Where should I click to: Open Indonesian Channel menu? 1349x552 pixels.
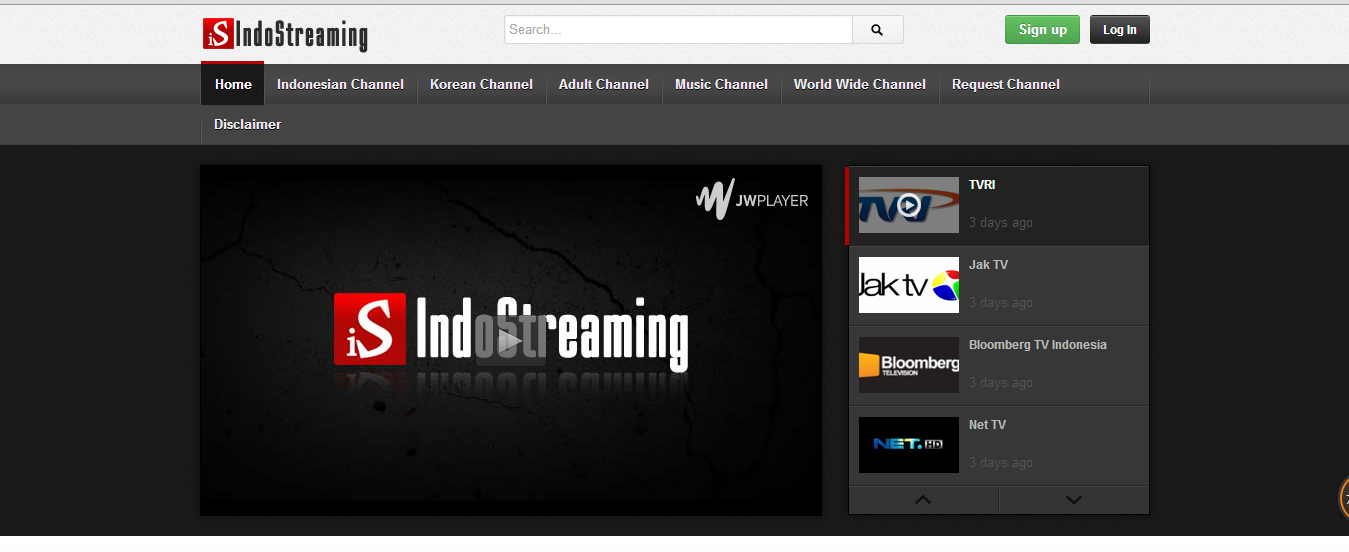[340, 84]
